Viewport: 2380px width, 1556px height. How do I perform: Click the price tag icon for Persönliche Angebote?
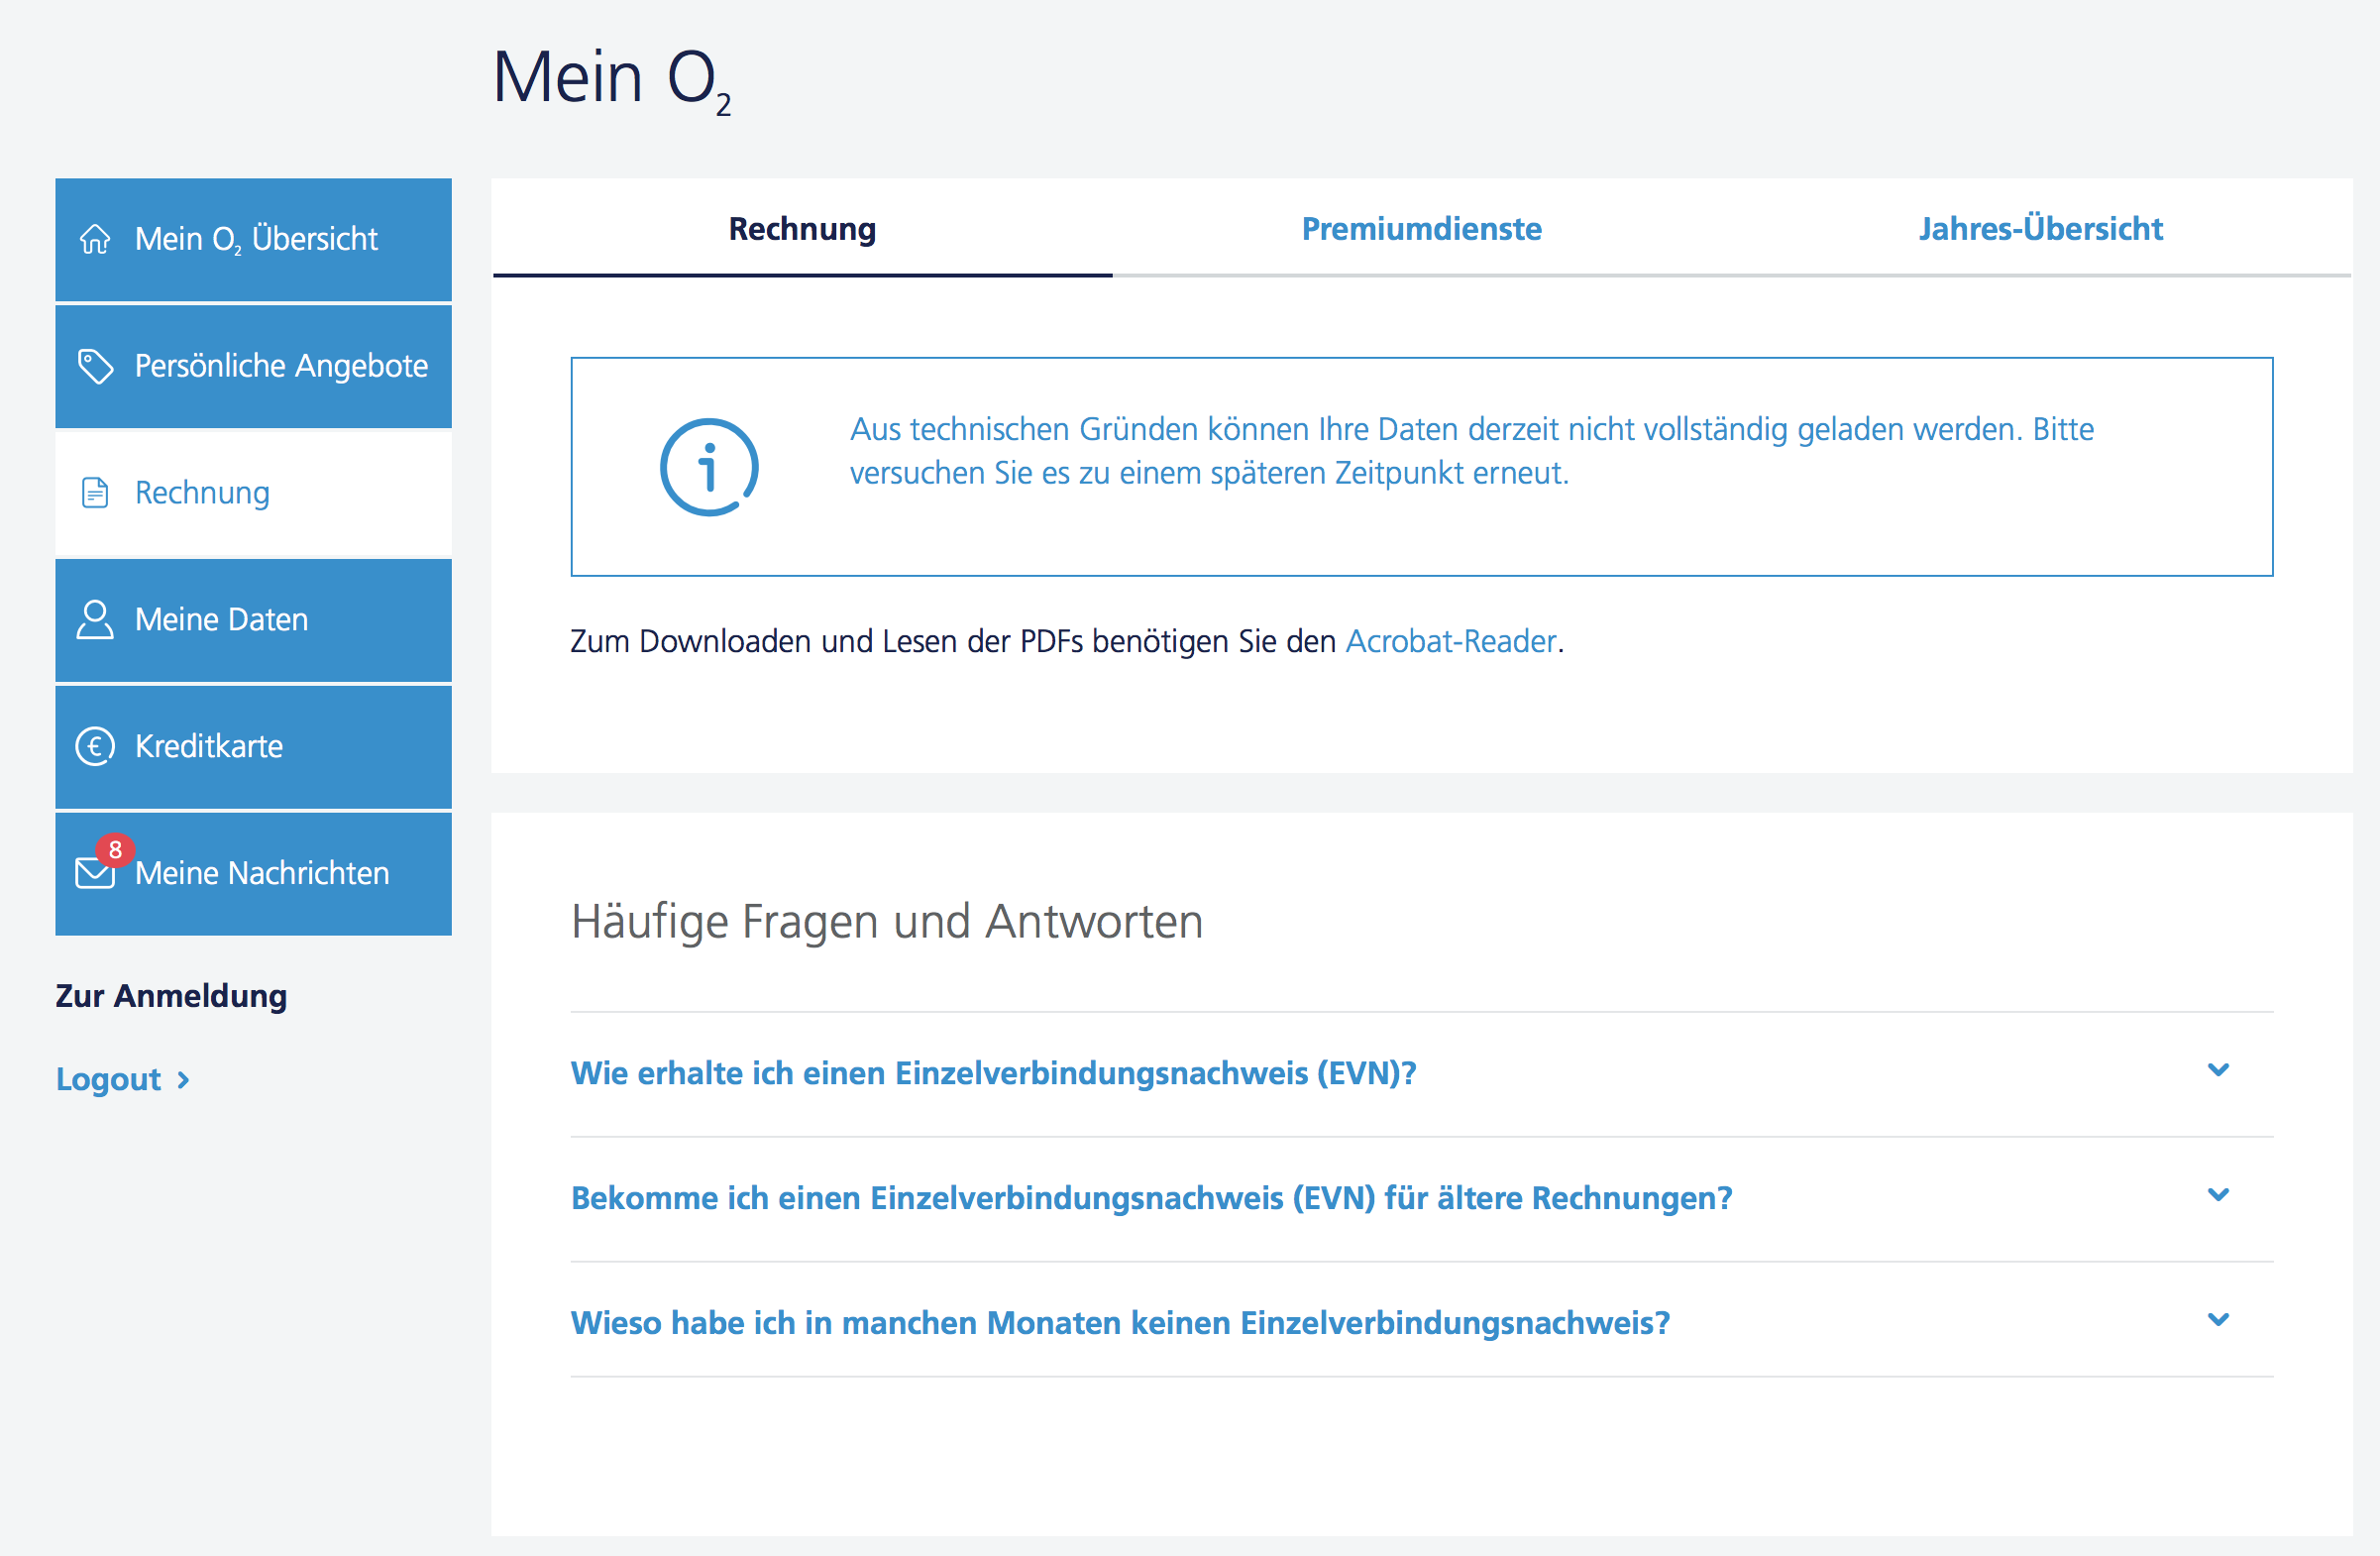point(95,366)
